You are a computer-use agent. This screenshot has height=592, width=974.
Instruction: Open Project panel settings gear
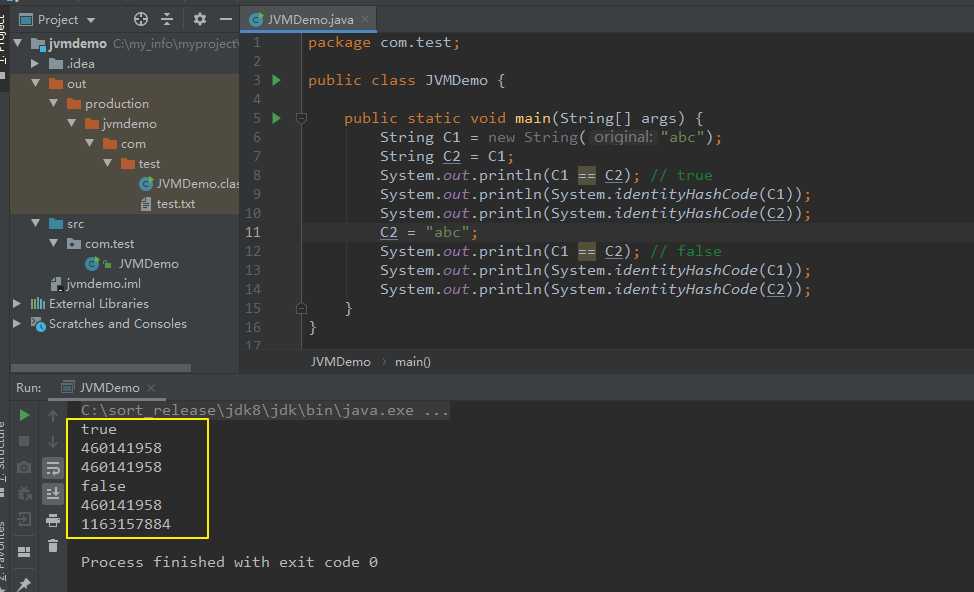pyautogui.click(x=199, y=19)
